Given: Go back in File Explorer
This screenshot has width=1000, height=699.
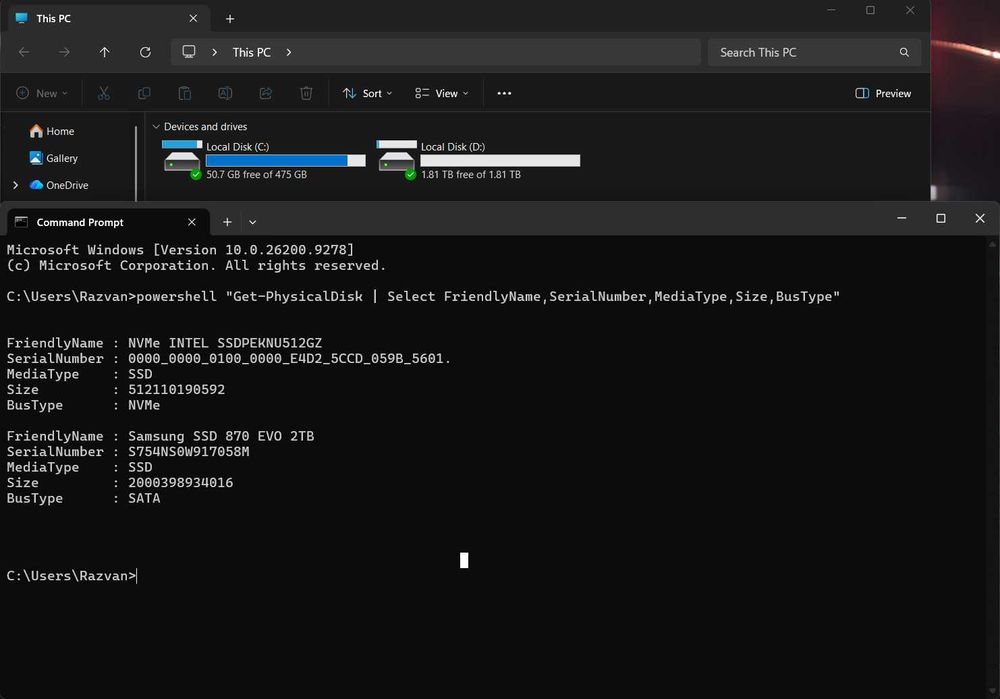Looking at the screenshot, I should click(24, 52).
